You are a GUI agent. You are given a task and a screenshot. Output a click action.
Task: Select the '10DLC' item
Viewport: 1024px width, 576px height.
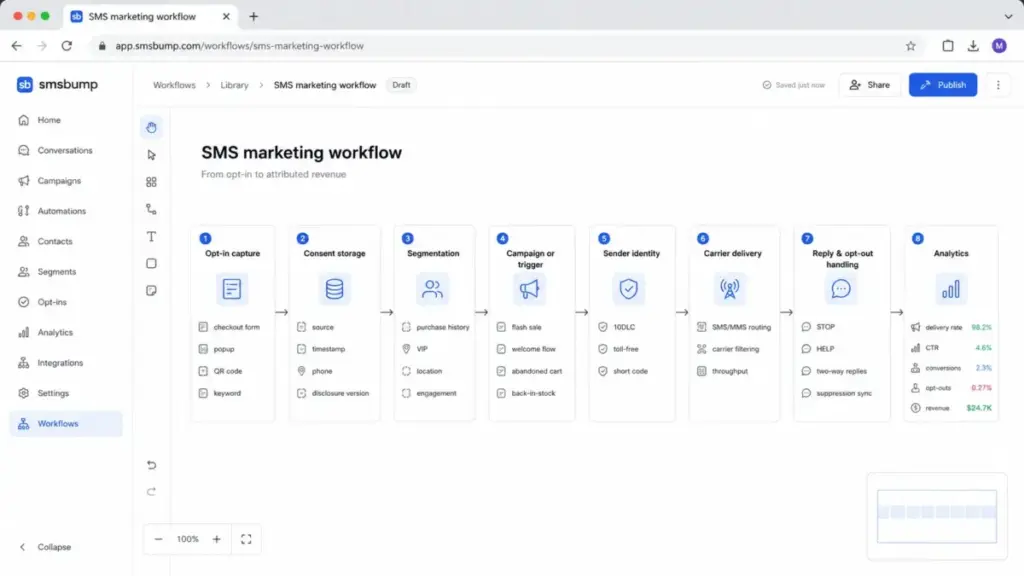click(x=617, y=327)
